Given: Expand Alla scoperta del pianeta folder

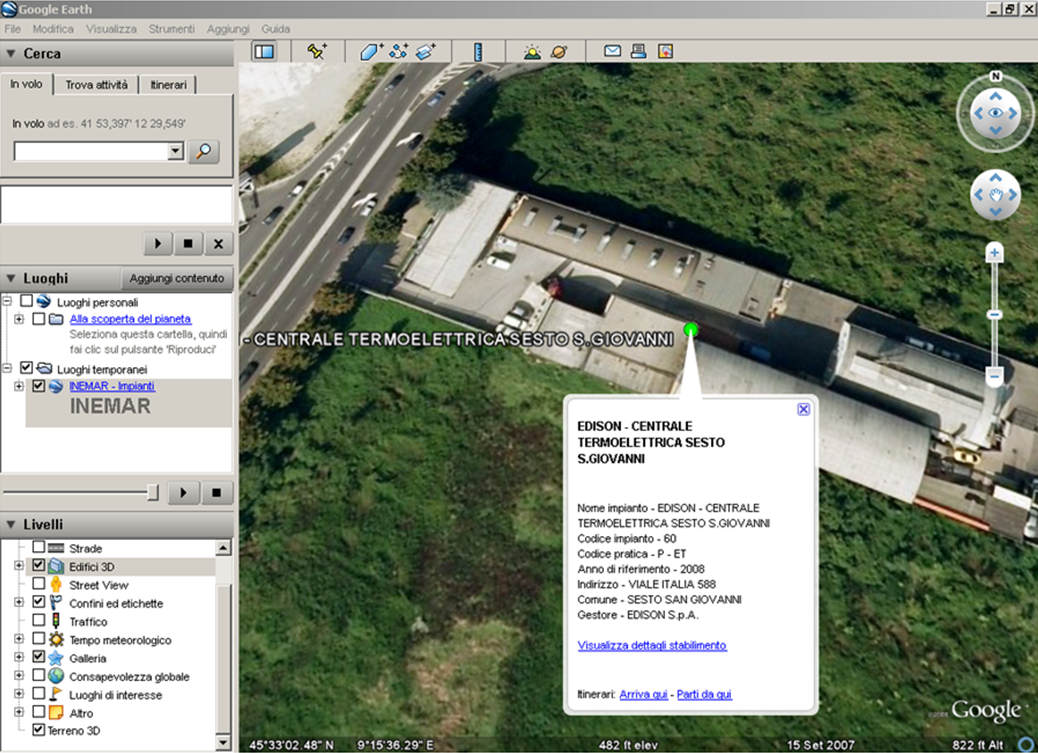Looking at the screenshot, I should 19,319.
